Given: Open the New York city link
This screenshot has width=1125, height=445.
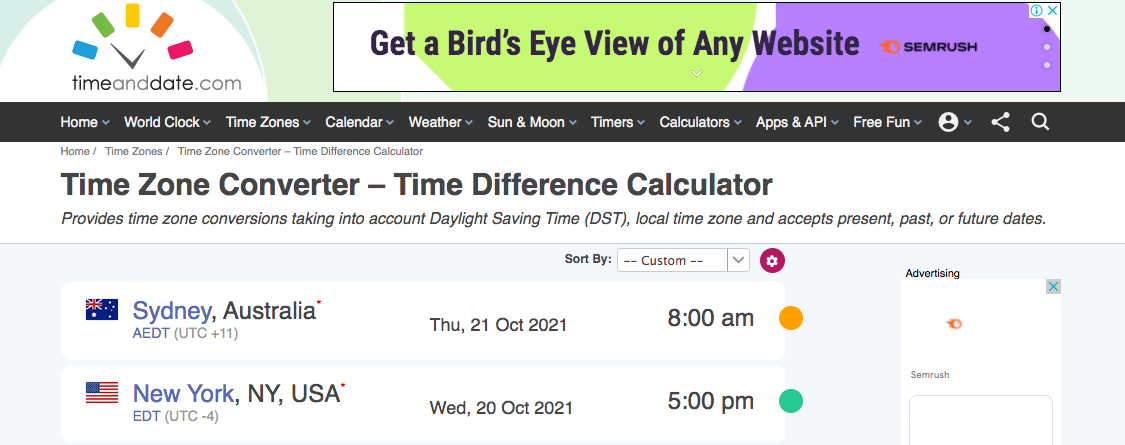Looking at the screenshot, I should coord(183,394).
